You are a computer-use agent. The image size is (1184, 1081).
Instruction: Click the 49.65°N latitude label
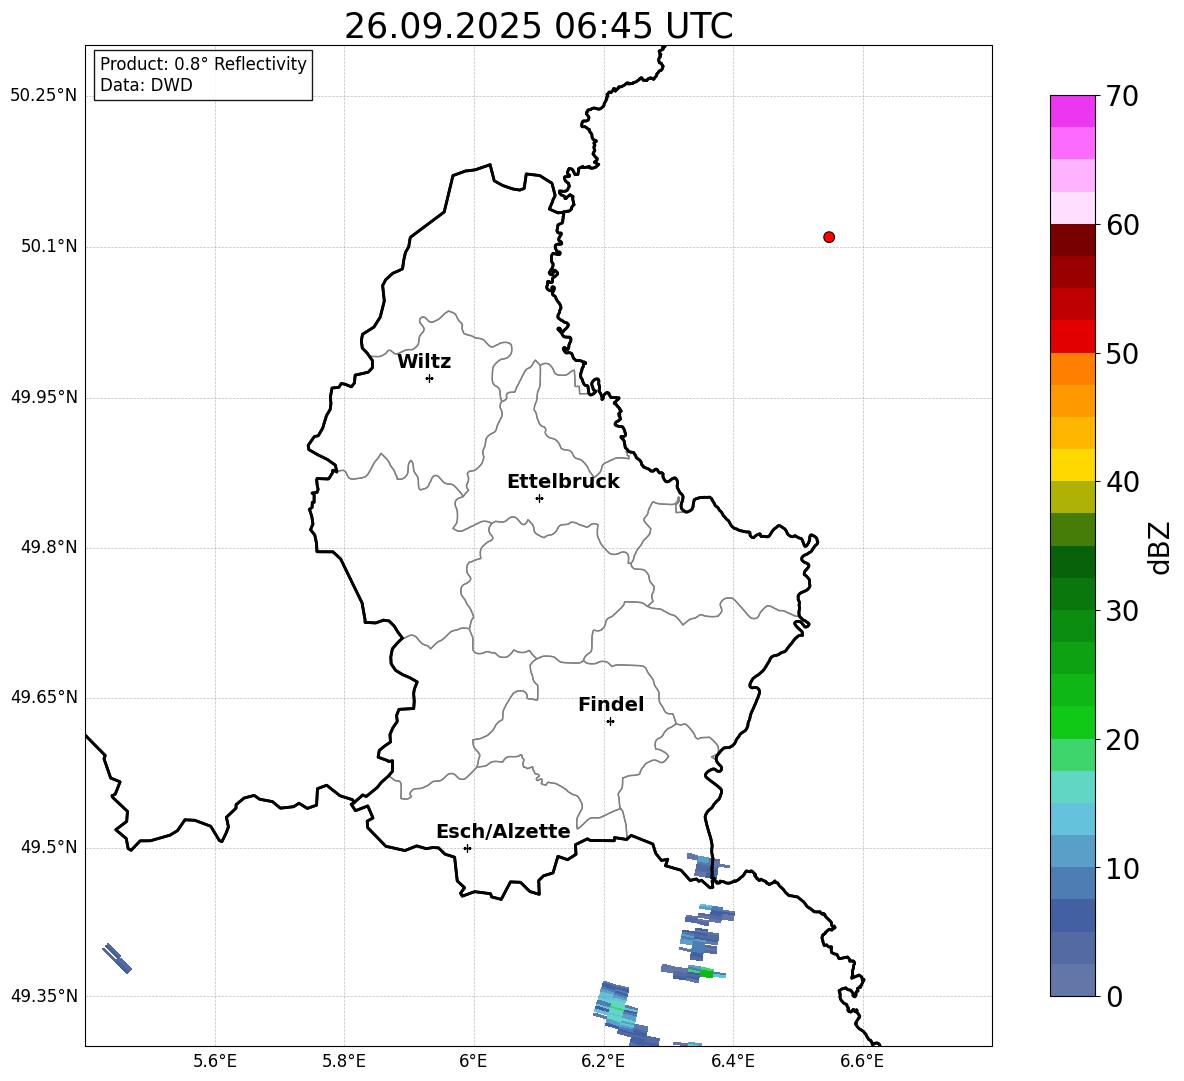point(43,696)
